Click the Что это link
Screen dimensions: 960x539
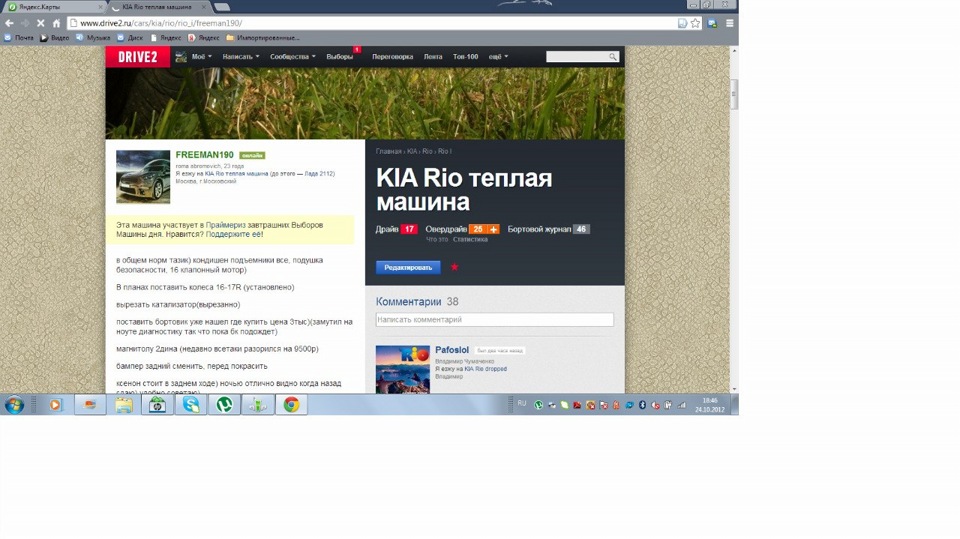coord(437,239)
